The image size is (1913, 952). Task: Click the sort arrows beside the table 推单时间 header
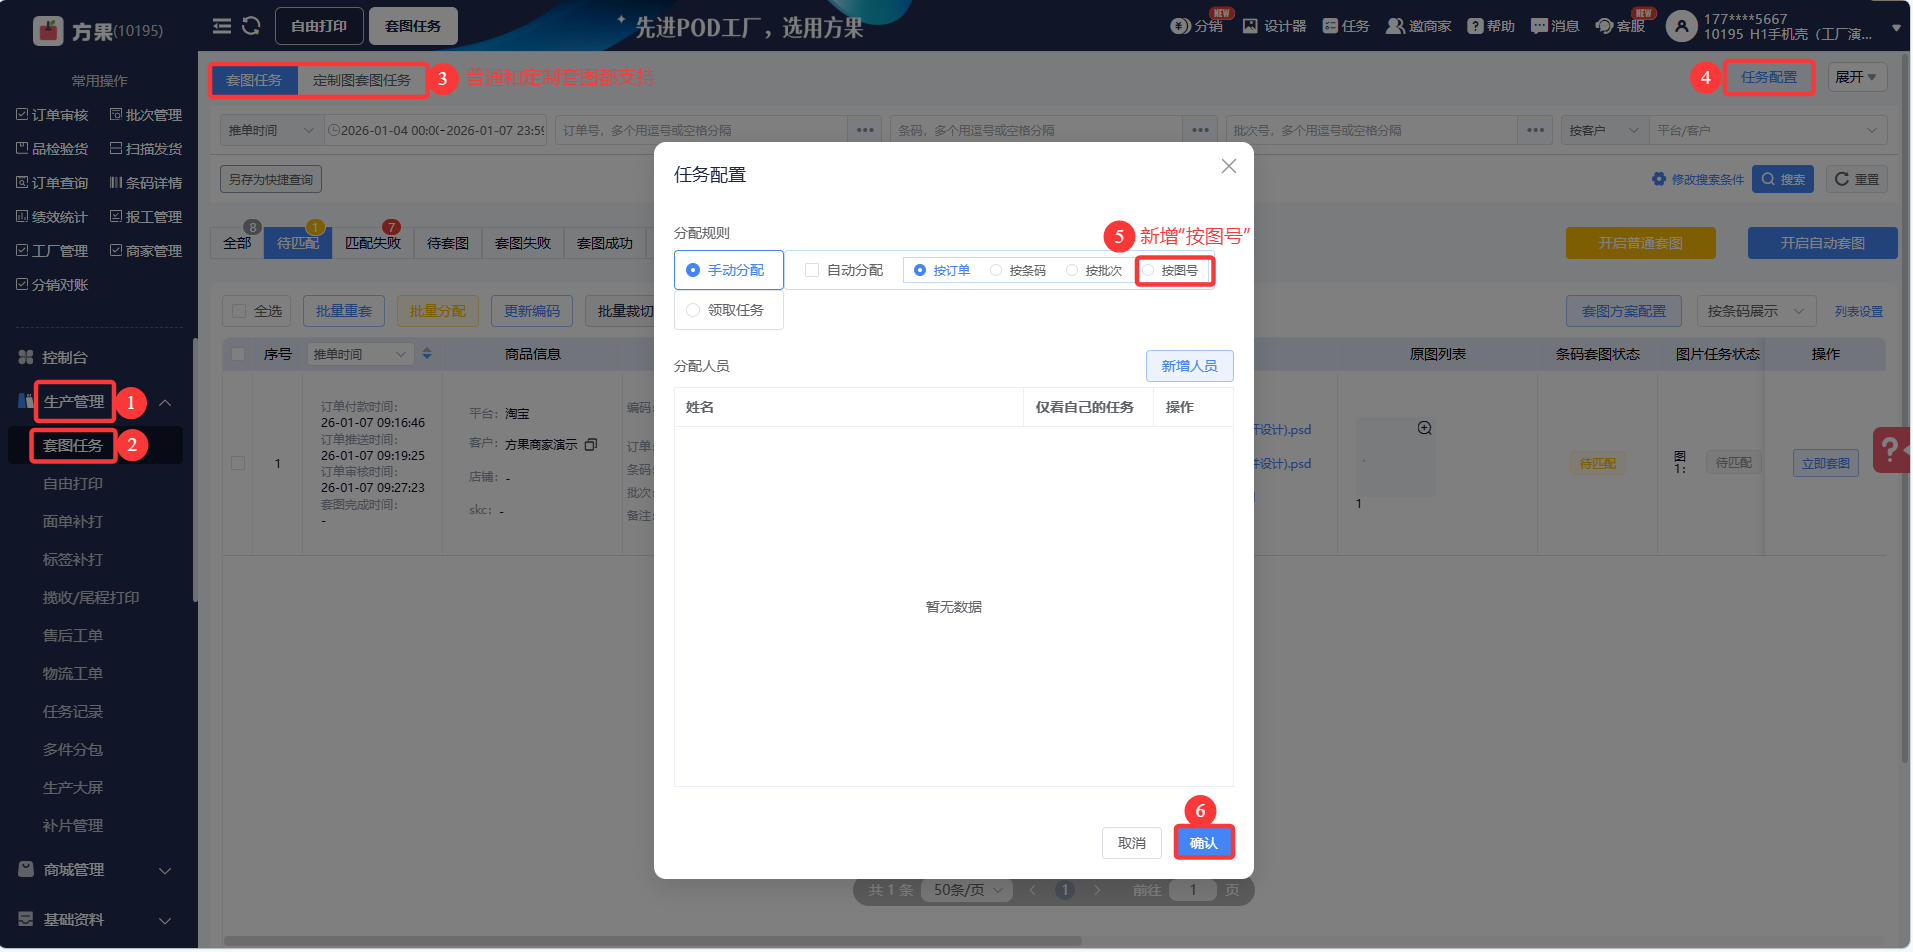pos(427,354)
